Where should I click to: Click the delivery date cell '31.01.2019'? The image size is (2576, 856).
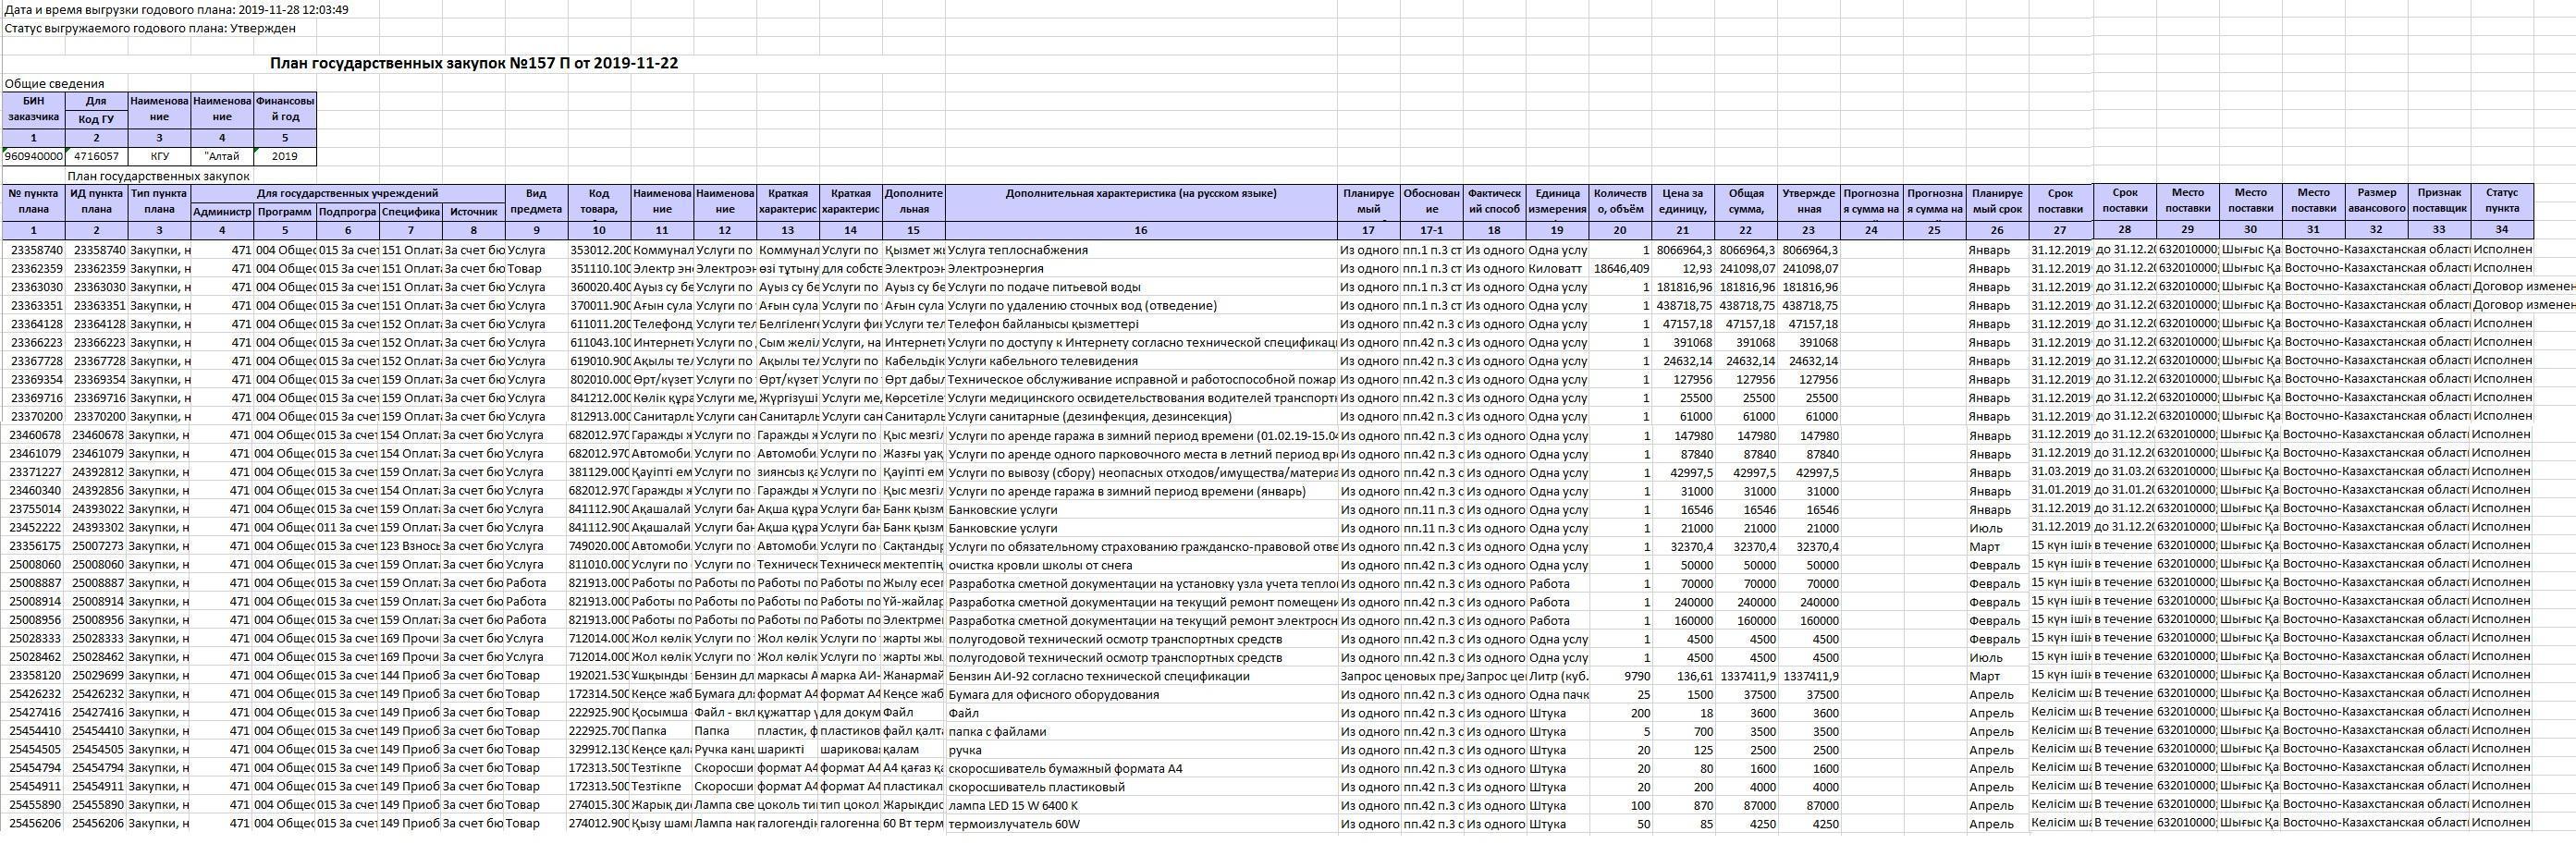click(x=2061, y=490)
